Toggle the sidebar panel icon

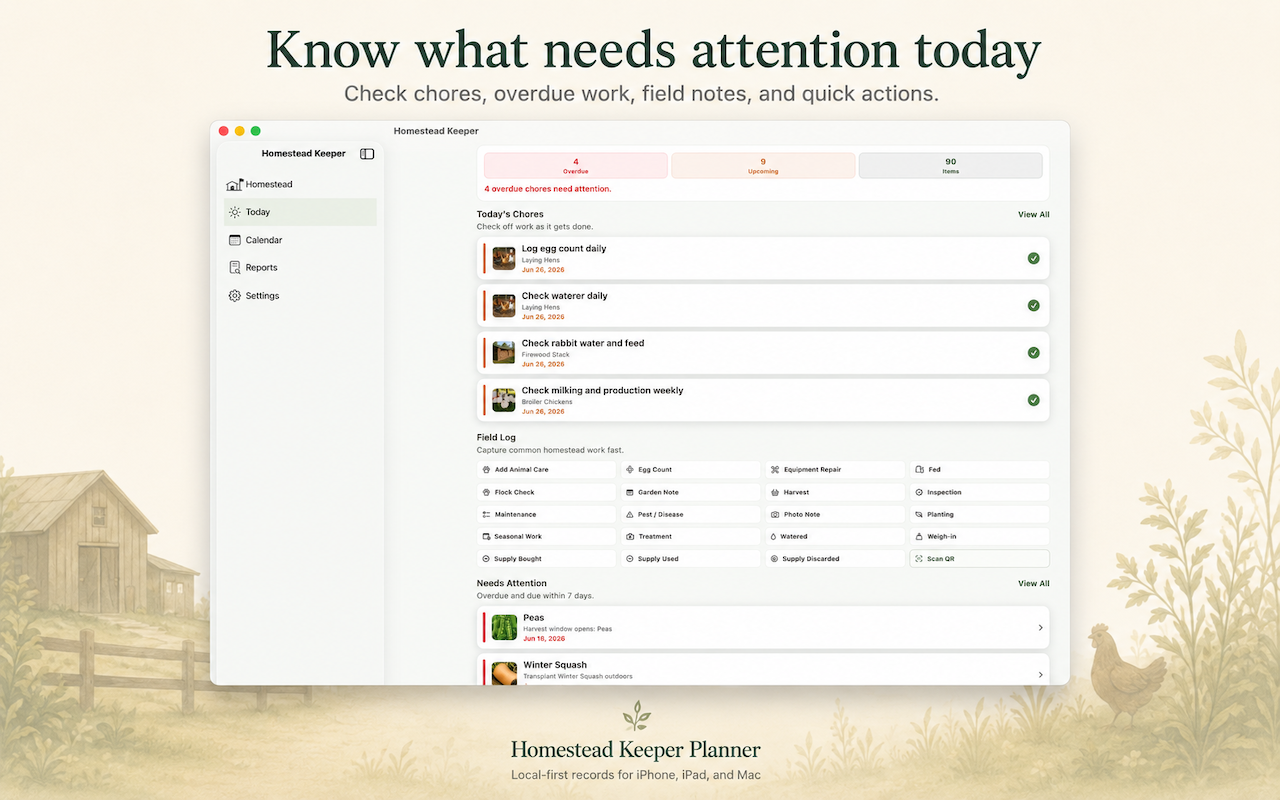pos(367,154)
